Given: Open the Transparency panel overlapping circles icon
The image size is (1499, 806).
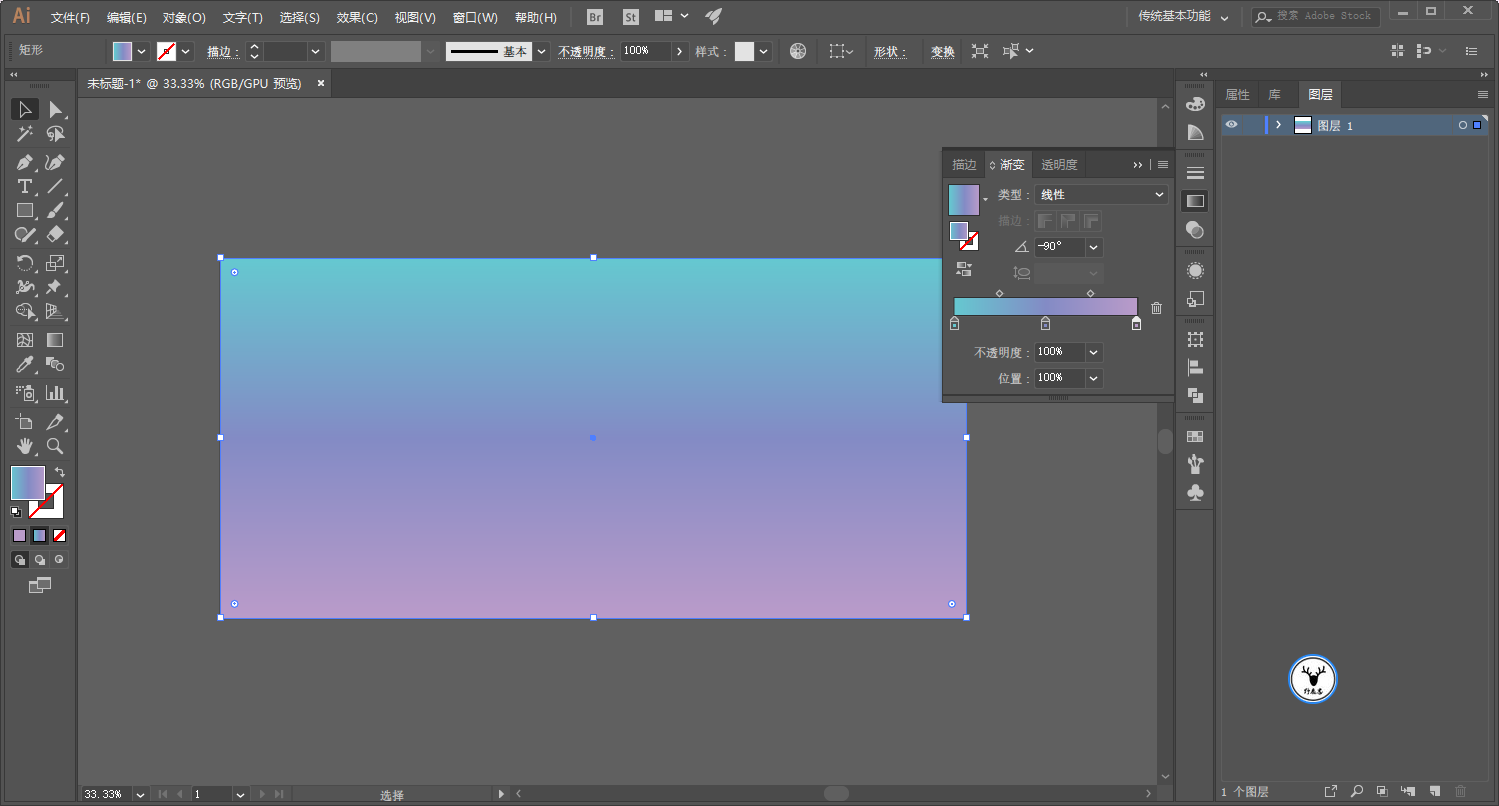Looking at the screenshot, I should (x=1195, y=230).
